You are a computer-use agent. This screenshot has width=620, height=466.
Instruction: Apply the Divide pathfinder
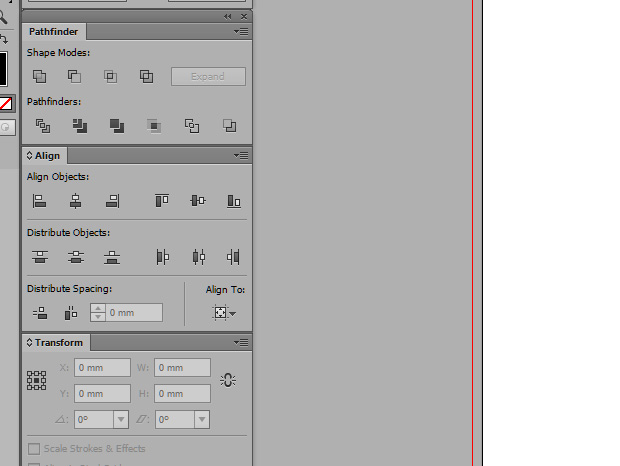pyautogui.click(x=43, y=126)
